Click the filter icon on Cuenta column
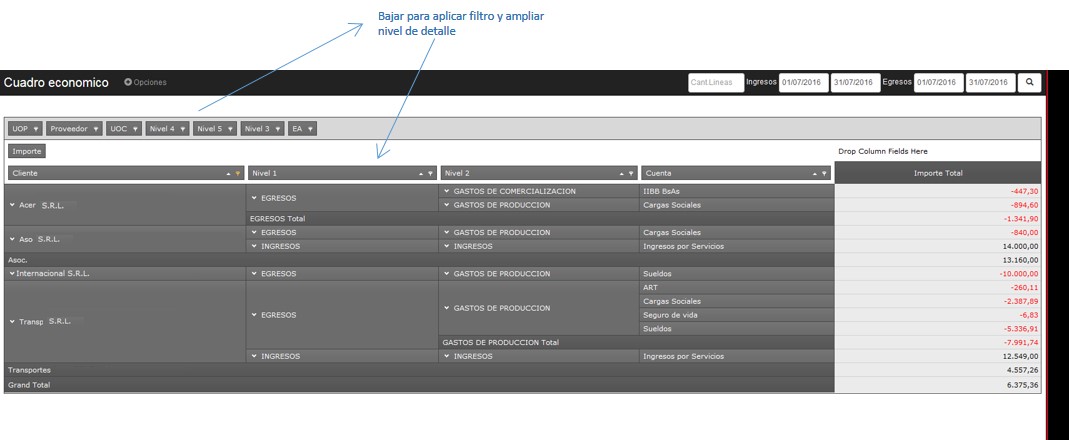 (x=825, y=174)
